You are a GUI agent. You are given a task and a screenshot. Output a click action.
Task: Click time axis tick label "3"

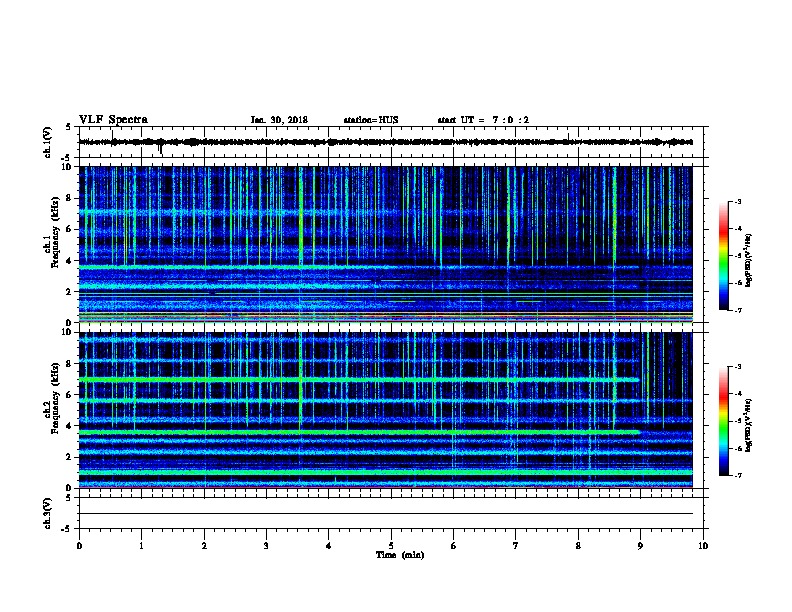click(x=266, y=546)
